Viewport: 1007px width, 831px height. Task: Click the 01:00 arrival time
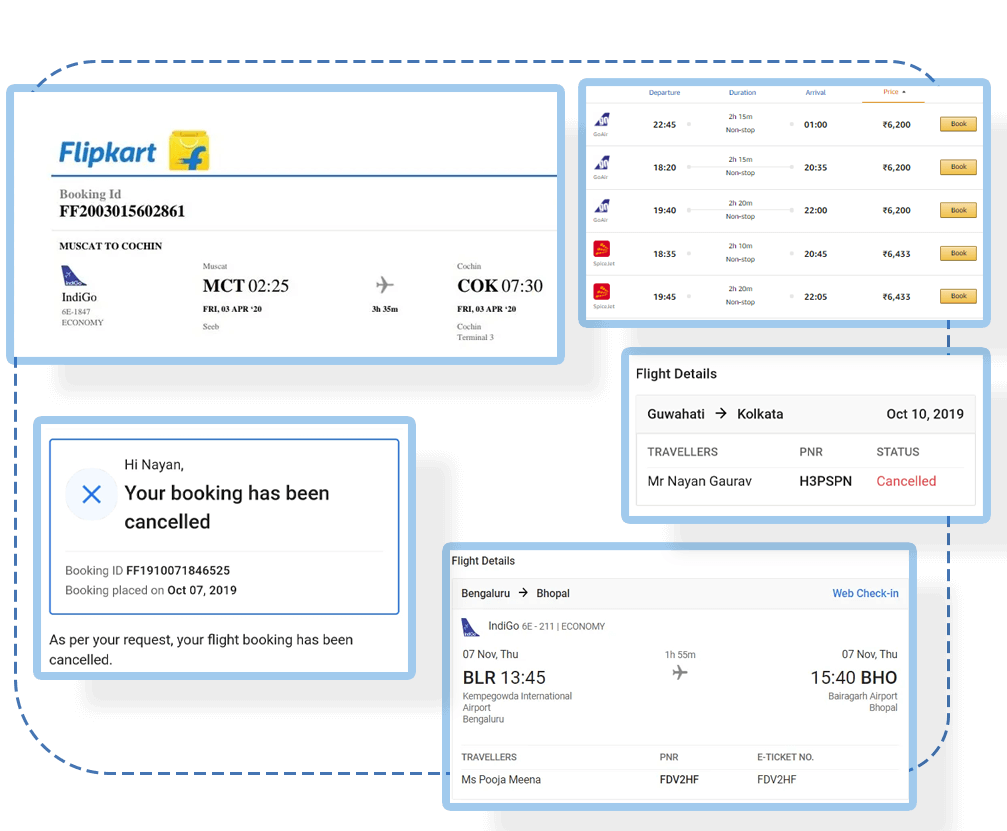[816, 125]
